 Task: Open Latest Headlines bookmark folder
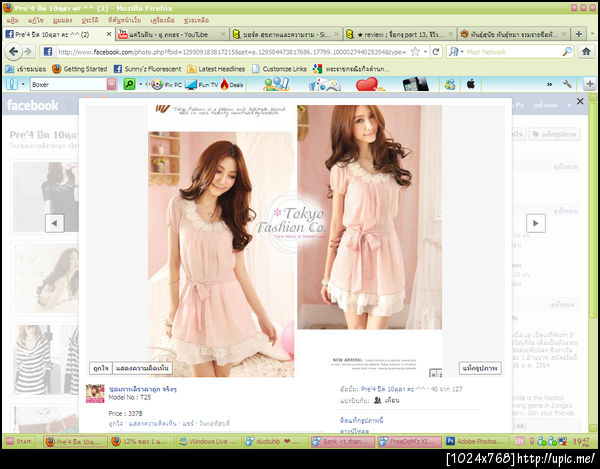tap(216, 69)
